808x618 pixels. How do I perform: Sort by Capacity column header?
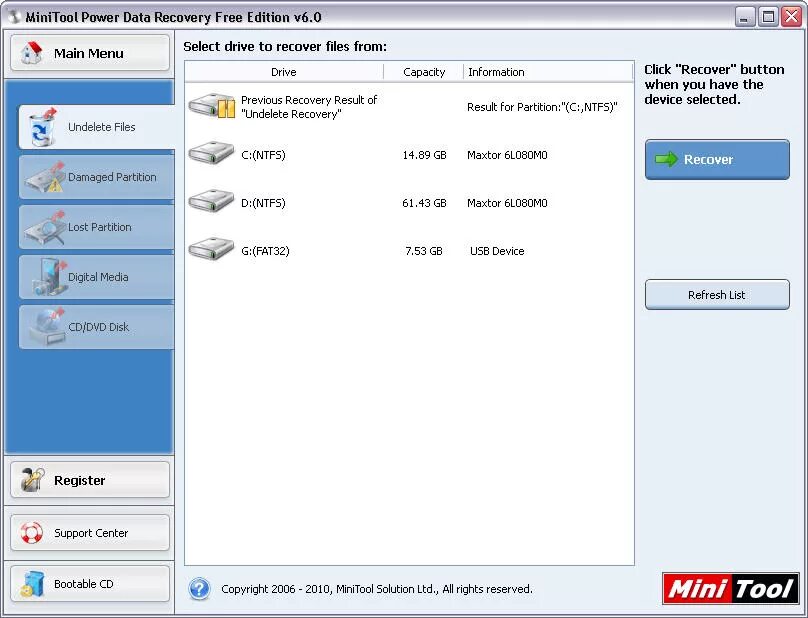424,72
